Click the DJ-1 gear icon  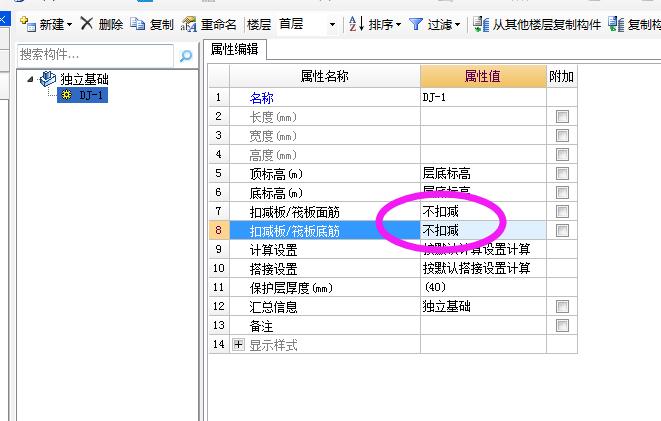pos(67,95)
